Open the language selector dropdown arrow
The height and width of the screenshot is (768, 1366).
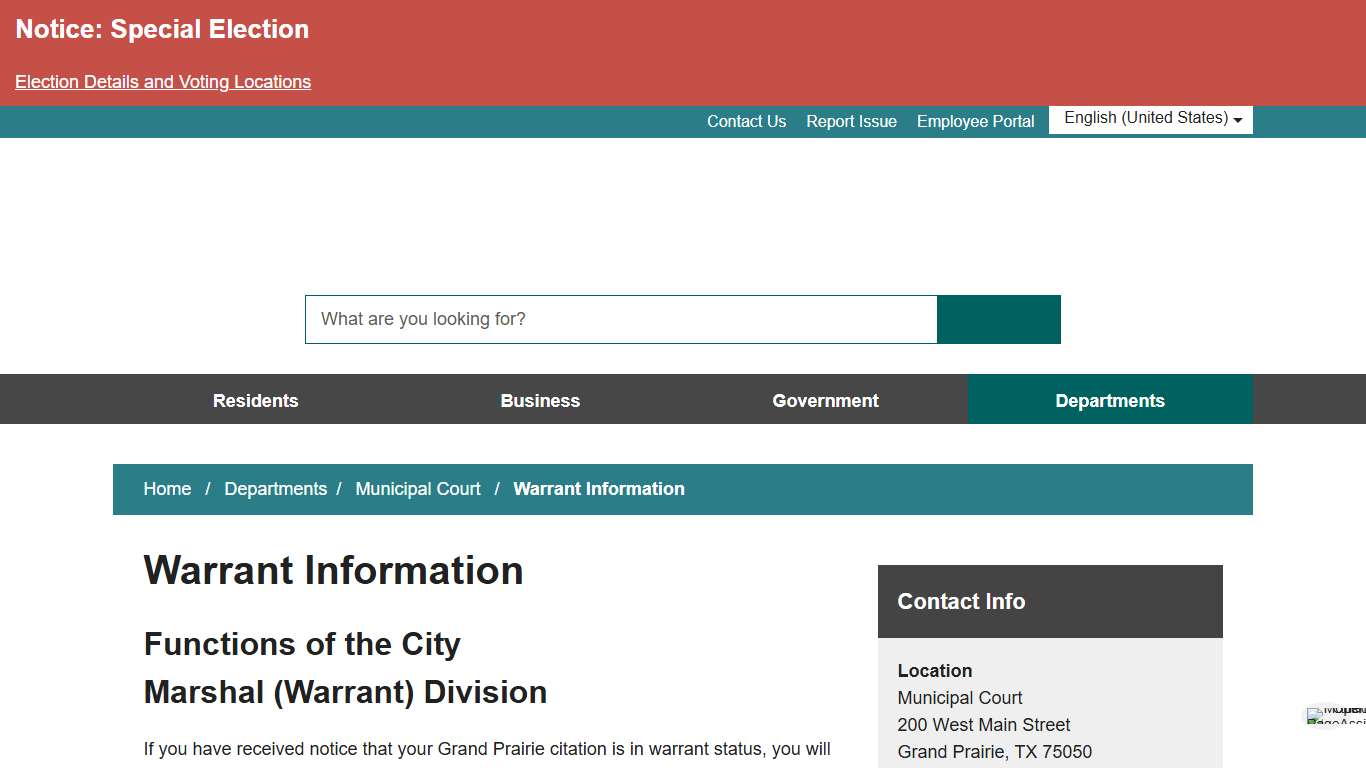click(1237, 120)
